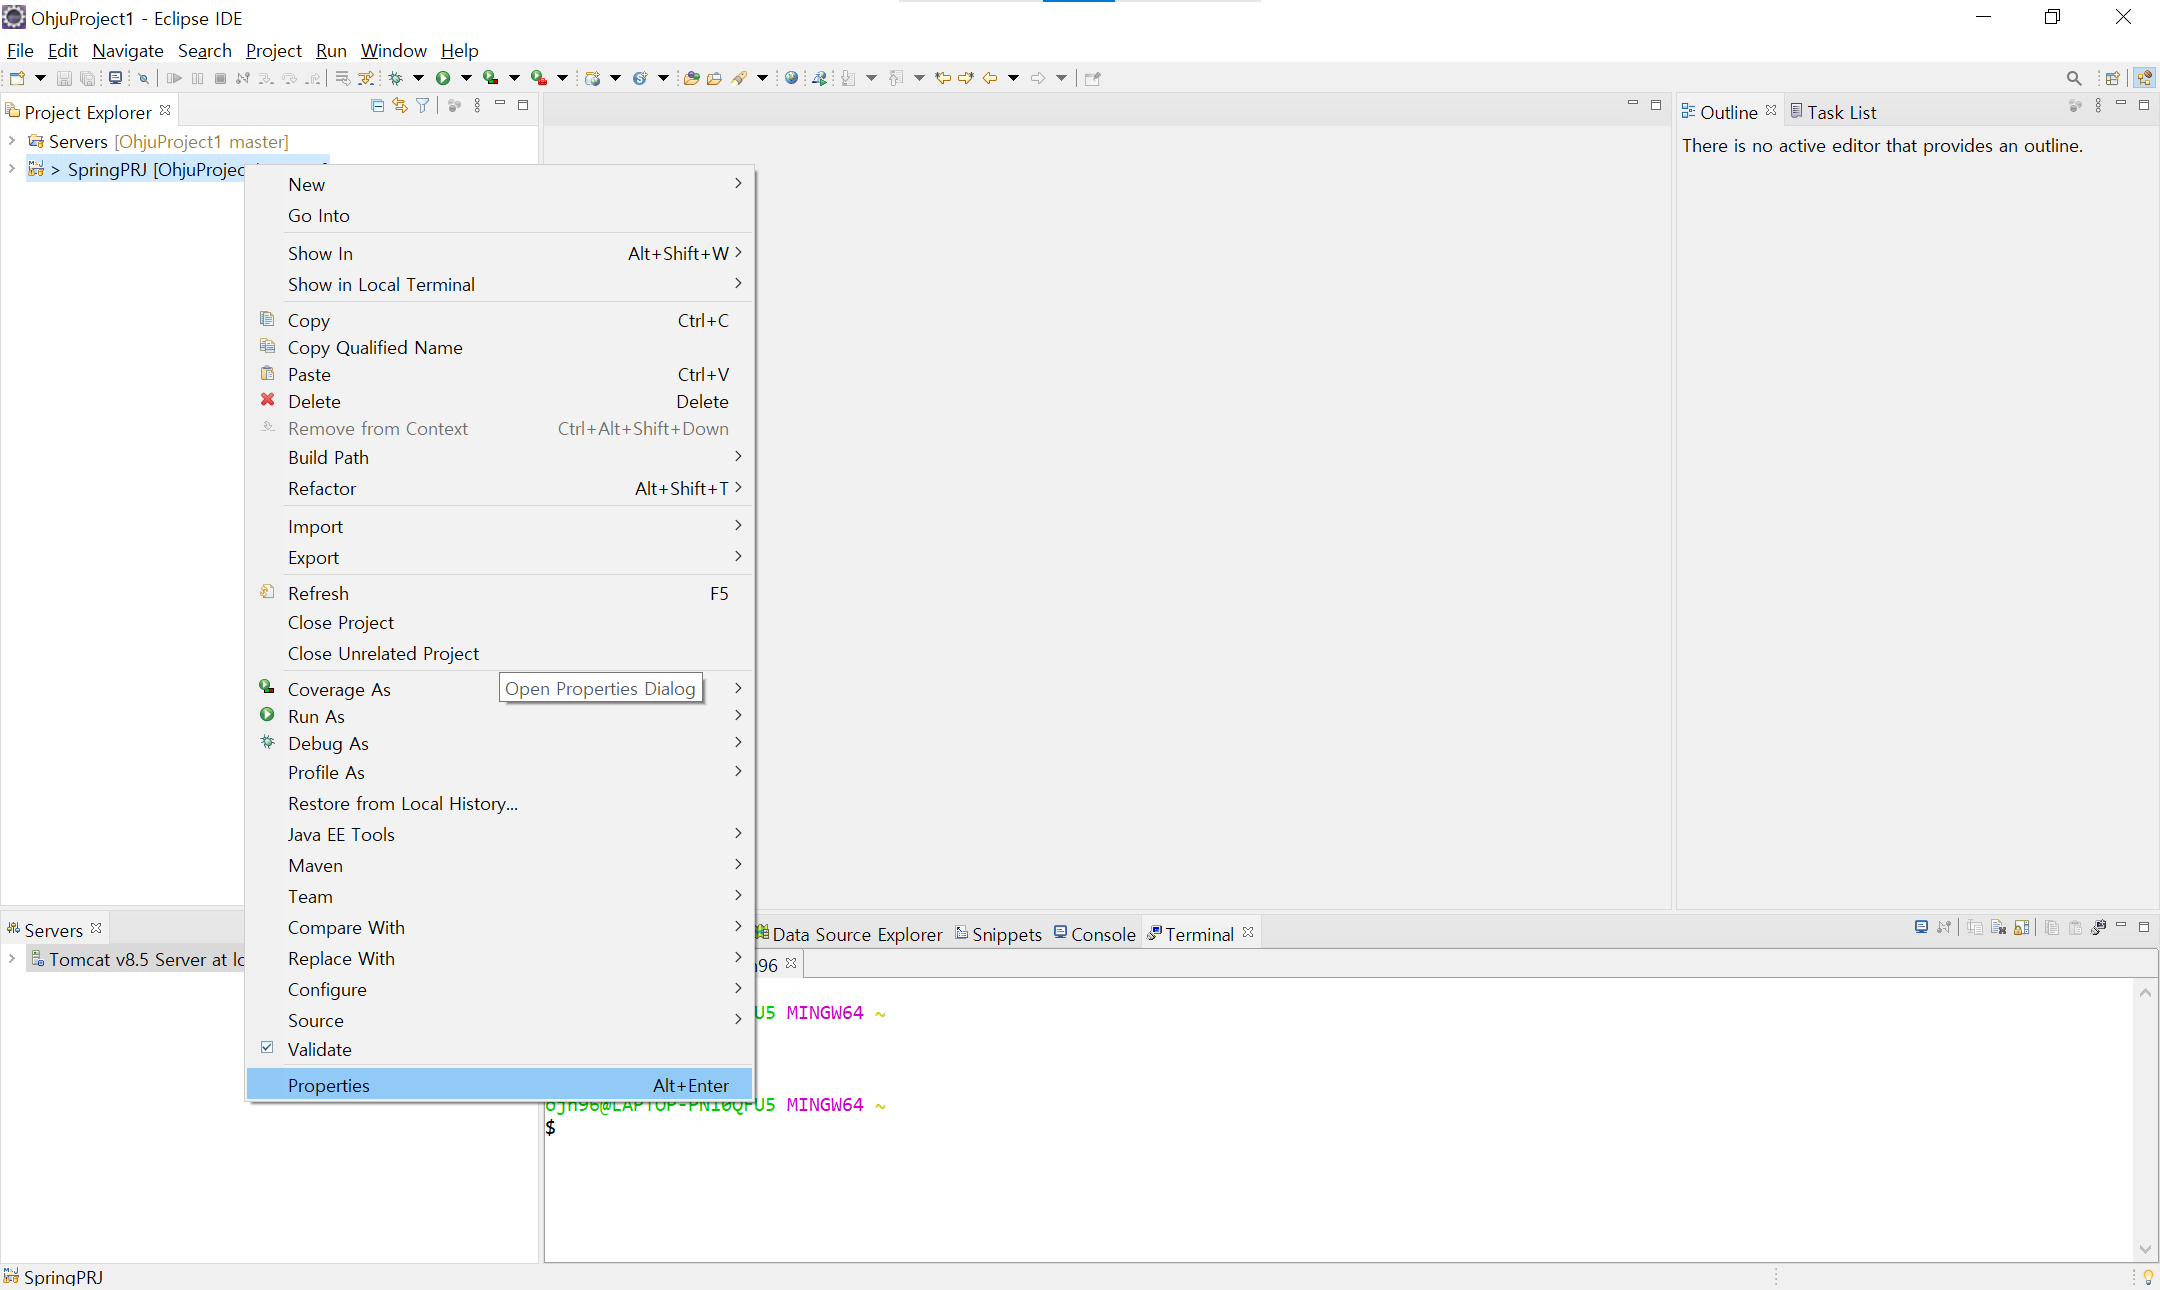Click the green Run launch button
The width and height of the screenshot is (2160, 1290).
point(443,78)
